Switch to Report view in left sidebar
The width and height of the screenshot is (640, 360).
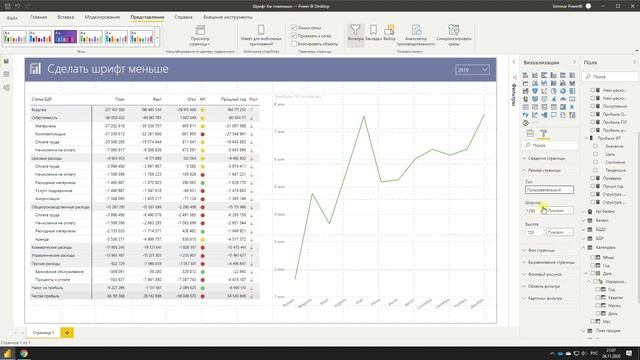click(x=6, y=61)
